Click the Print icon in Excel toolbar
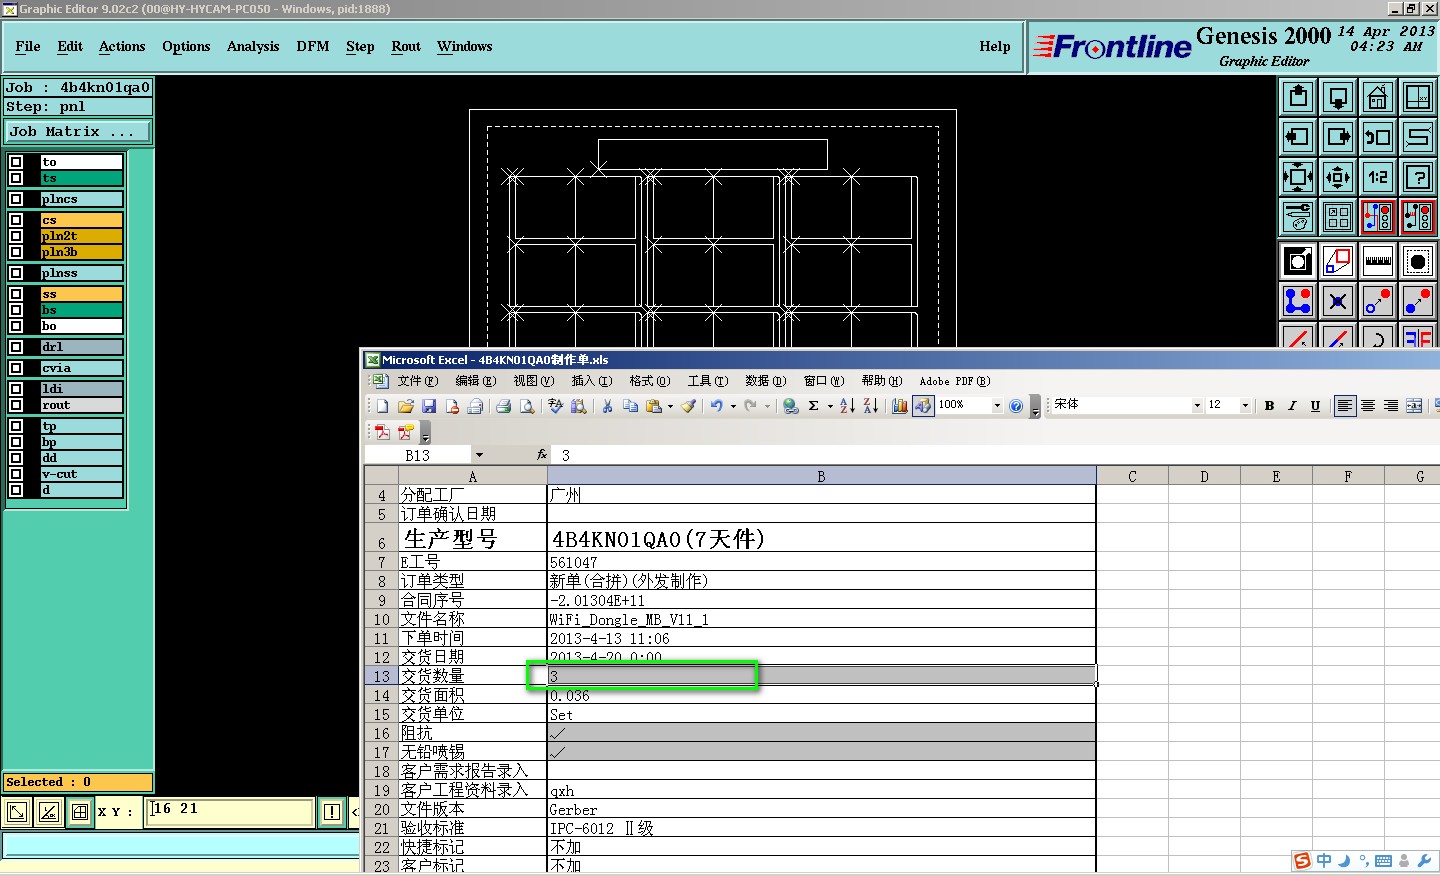 [503, 406]
